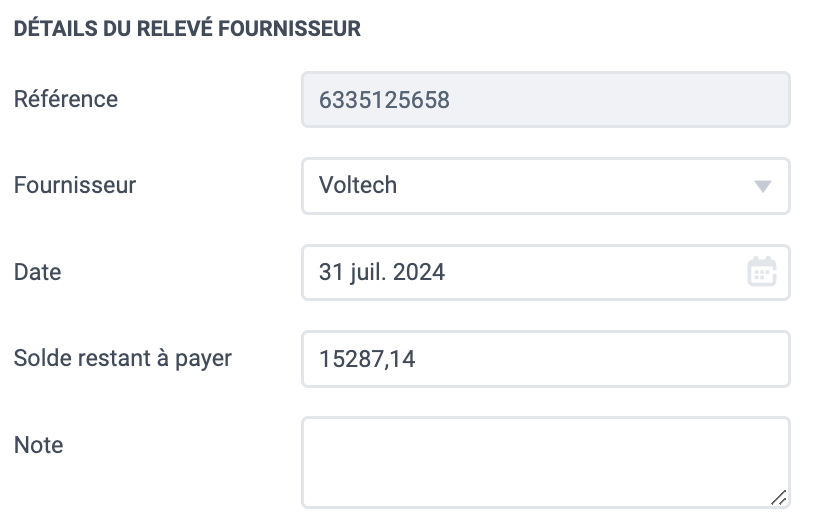Focus the Note text area
Screen dimensions: 820x532
545,462
